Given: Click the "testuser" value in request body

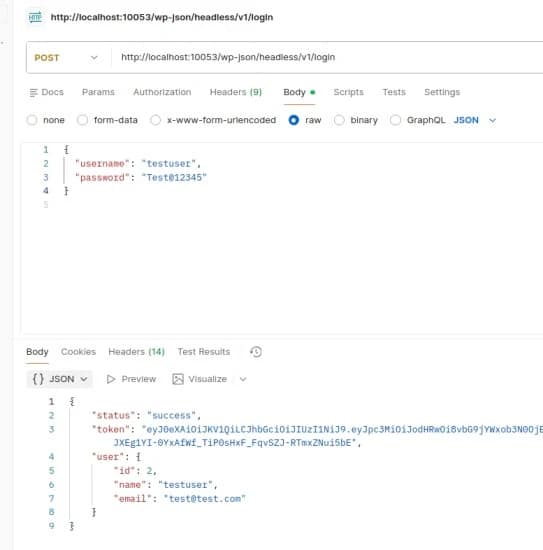Looking at the screenshot, I should (168, 164).
